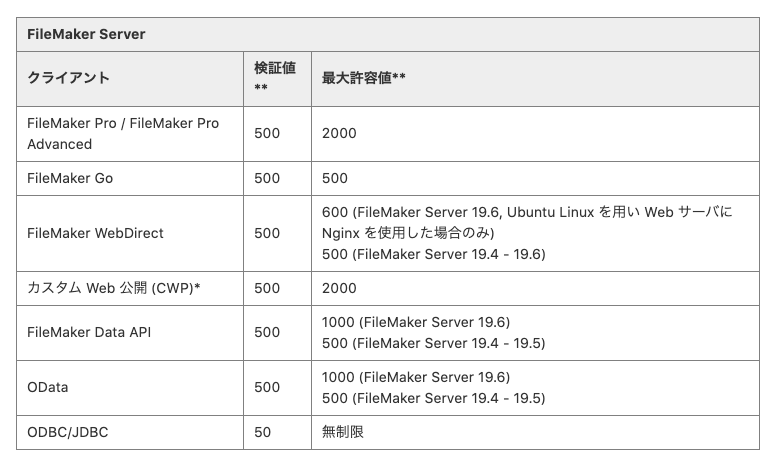The width and height of the screenshot is (777, 465).
Task: Select the ODBC/JDBC row label
Action: click(x=67, y=432)
